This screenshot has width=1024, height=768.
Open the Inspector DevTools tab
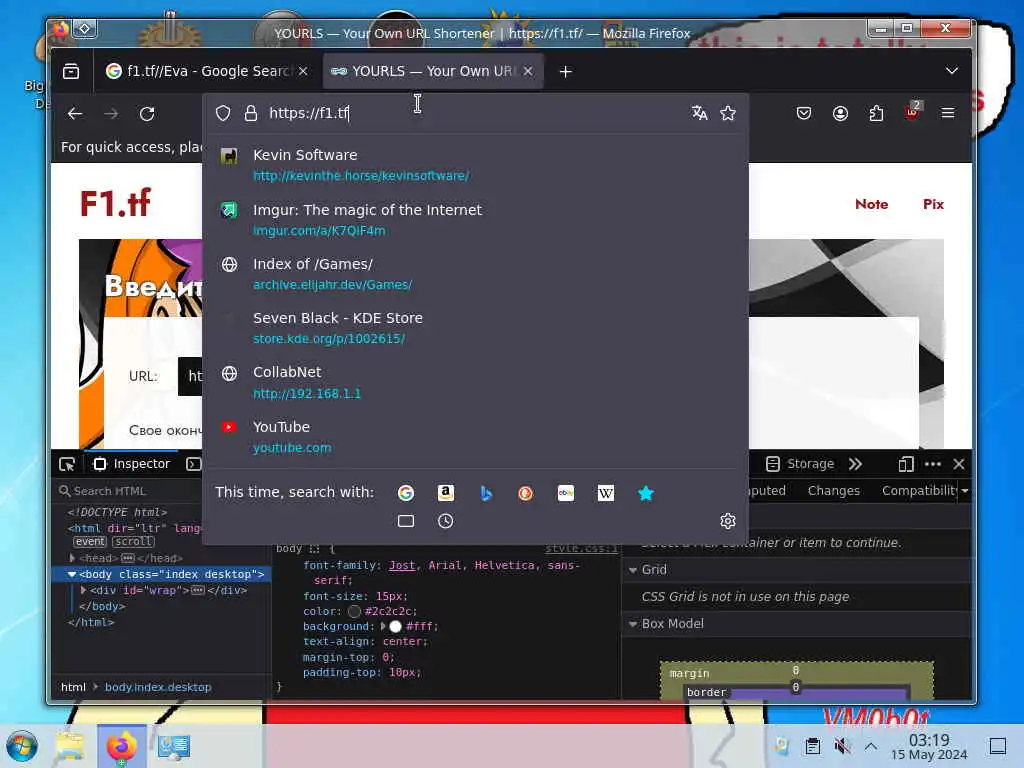click(x=132, y=464)
